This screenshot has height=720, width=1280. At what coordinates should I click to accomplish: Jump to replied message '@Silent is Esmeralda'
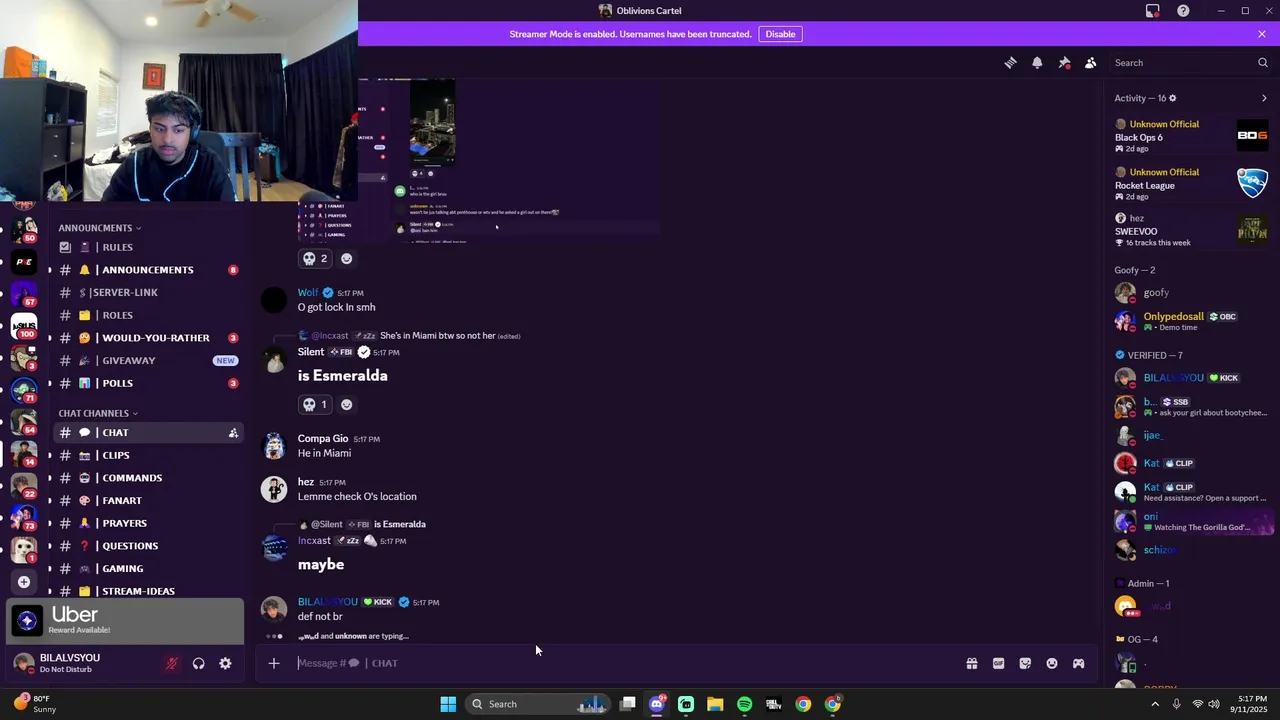399,524
